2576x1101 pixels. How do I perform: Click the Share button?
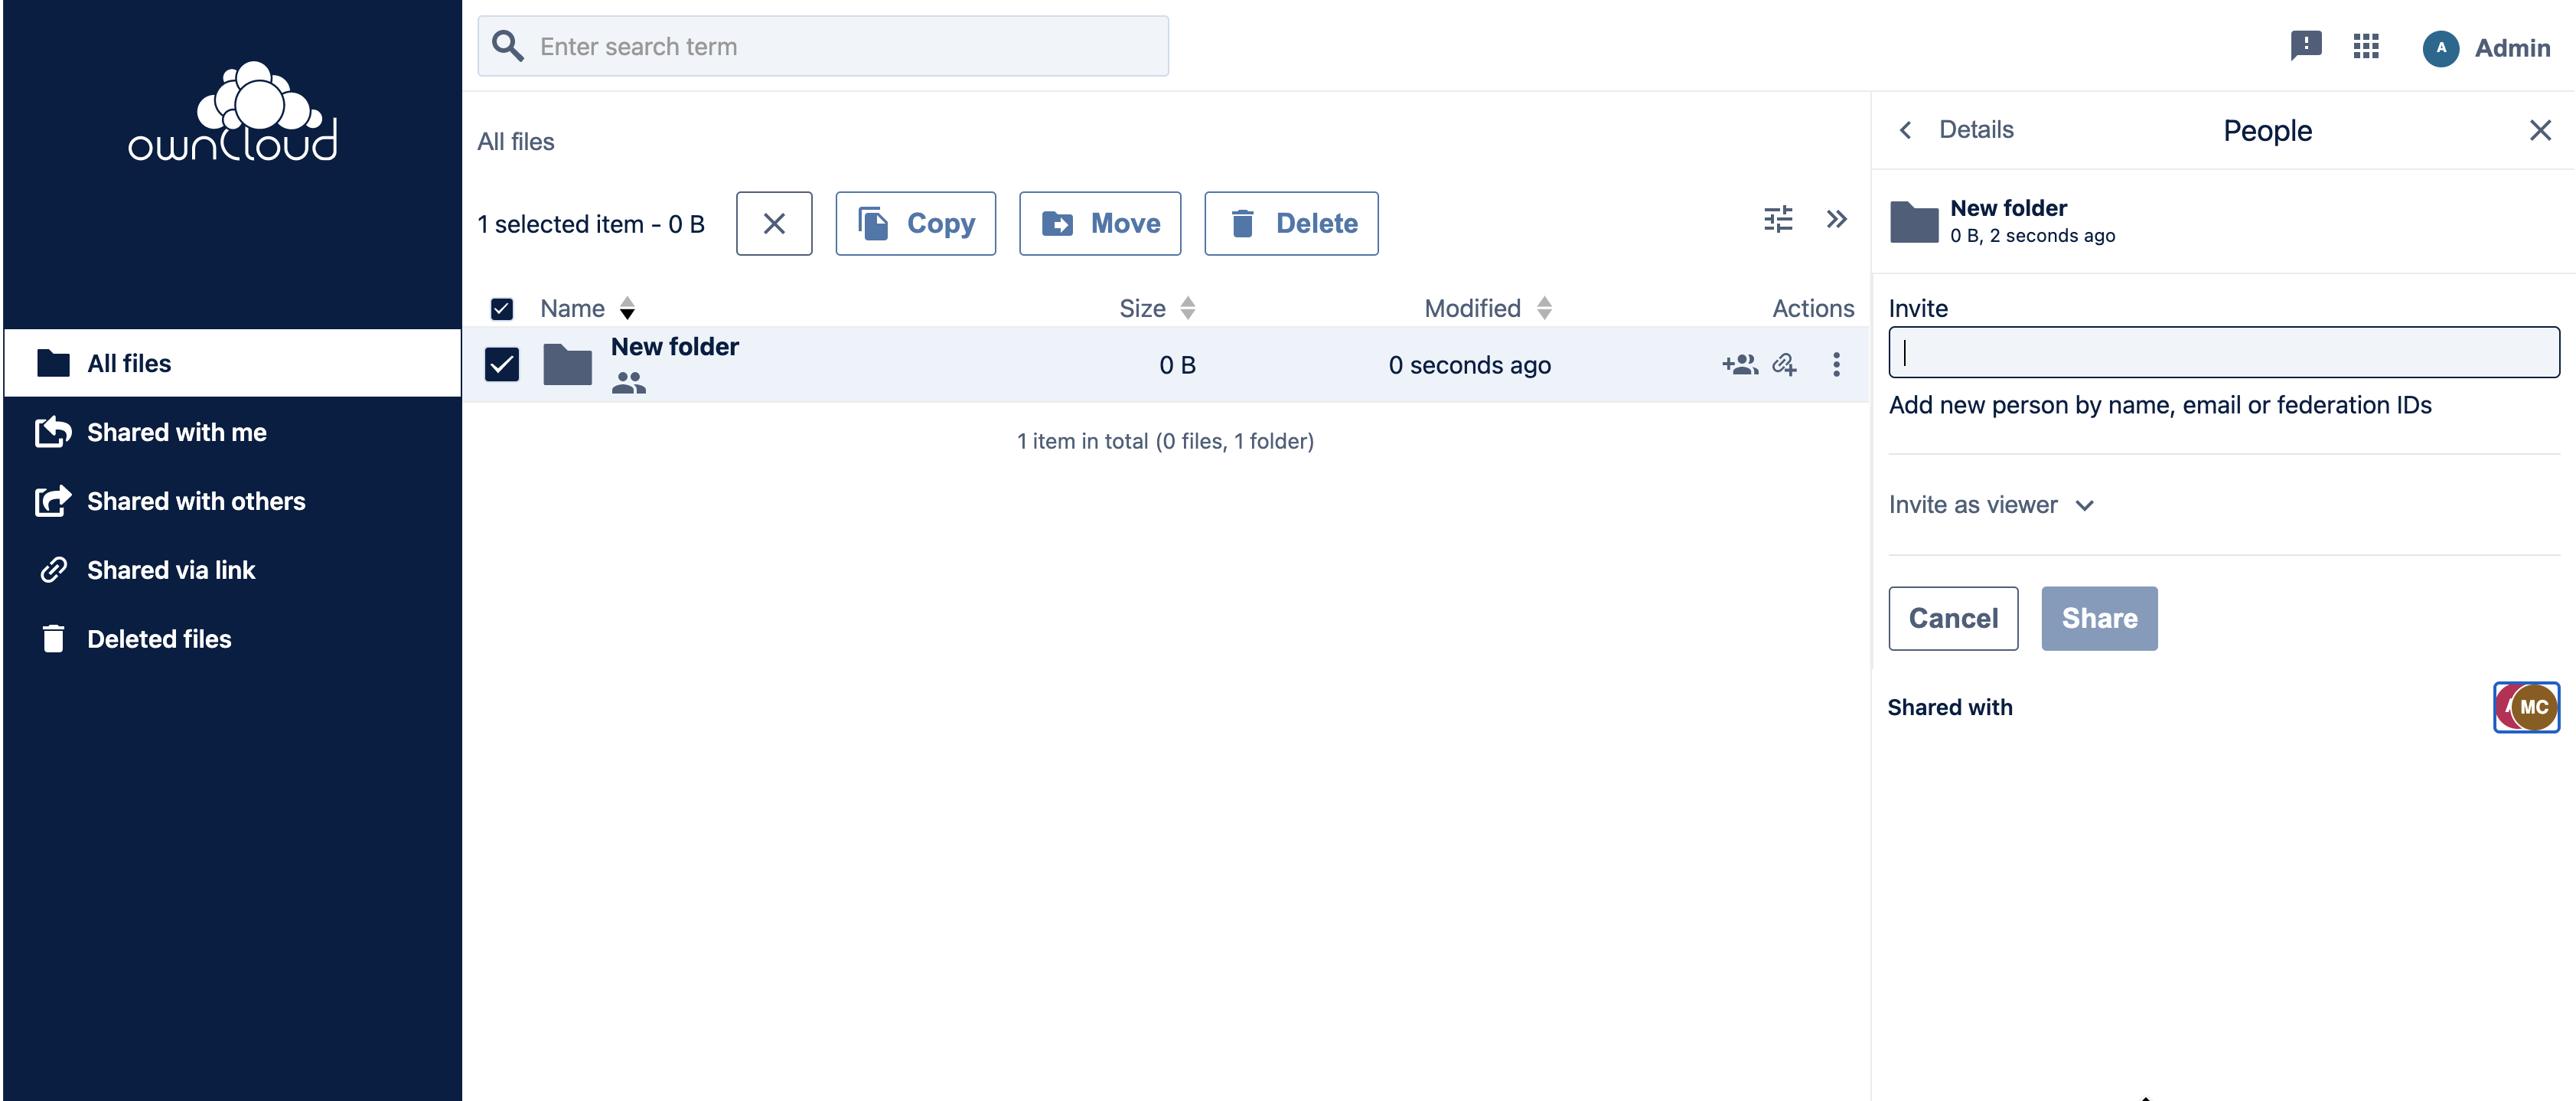pyautogui.click(x=2099, y=618)
